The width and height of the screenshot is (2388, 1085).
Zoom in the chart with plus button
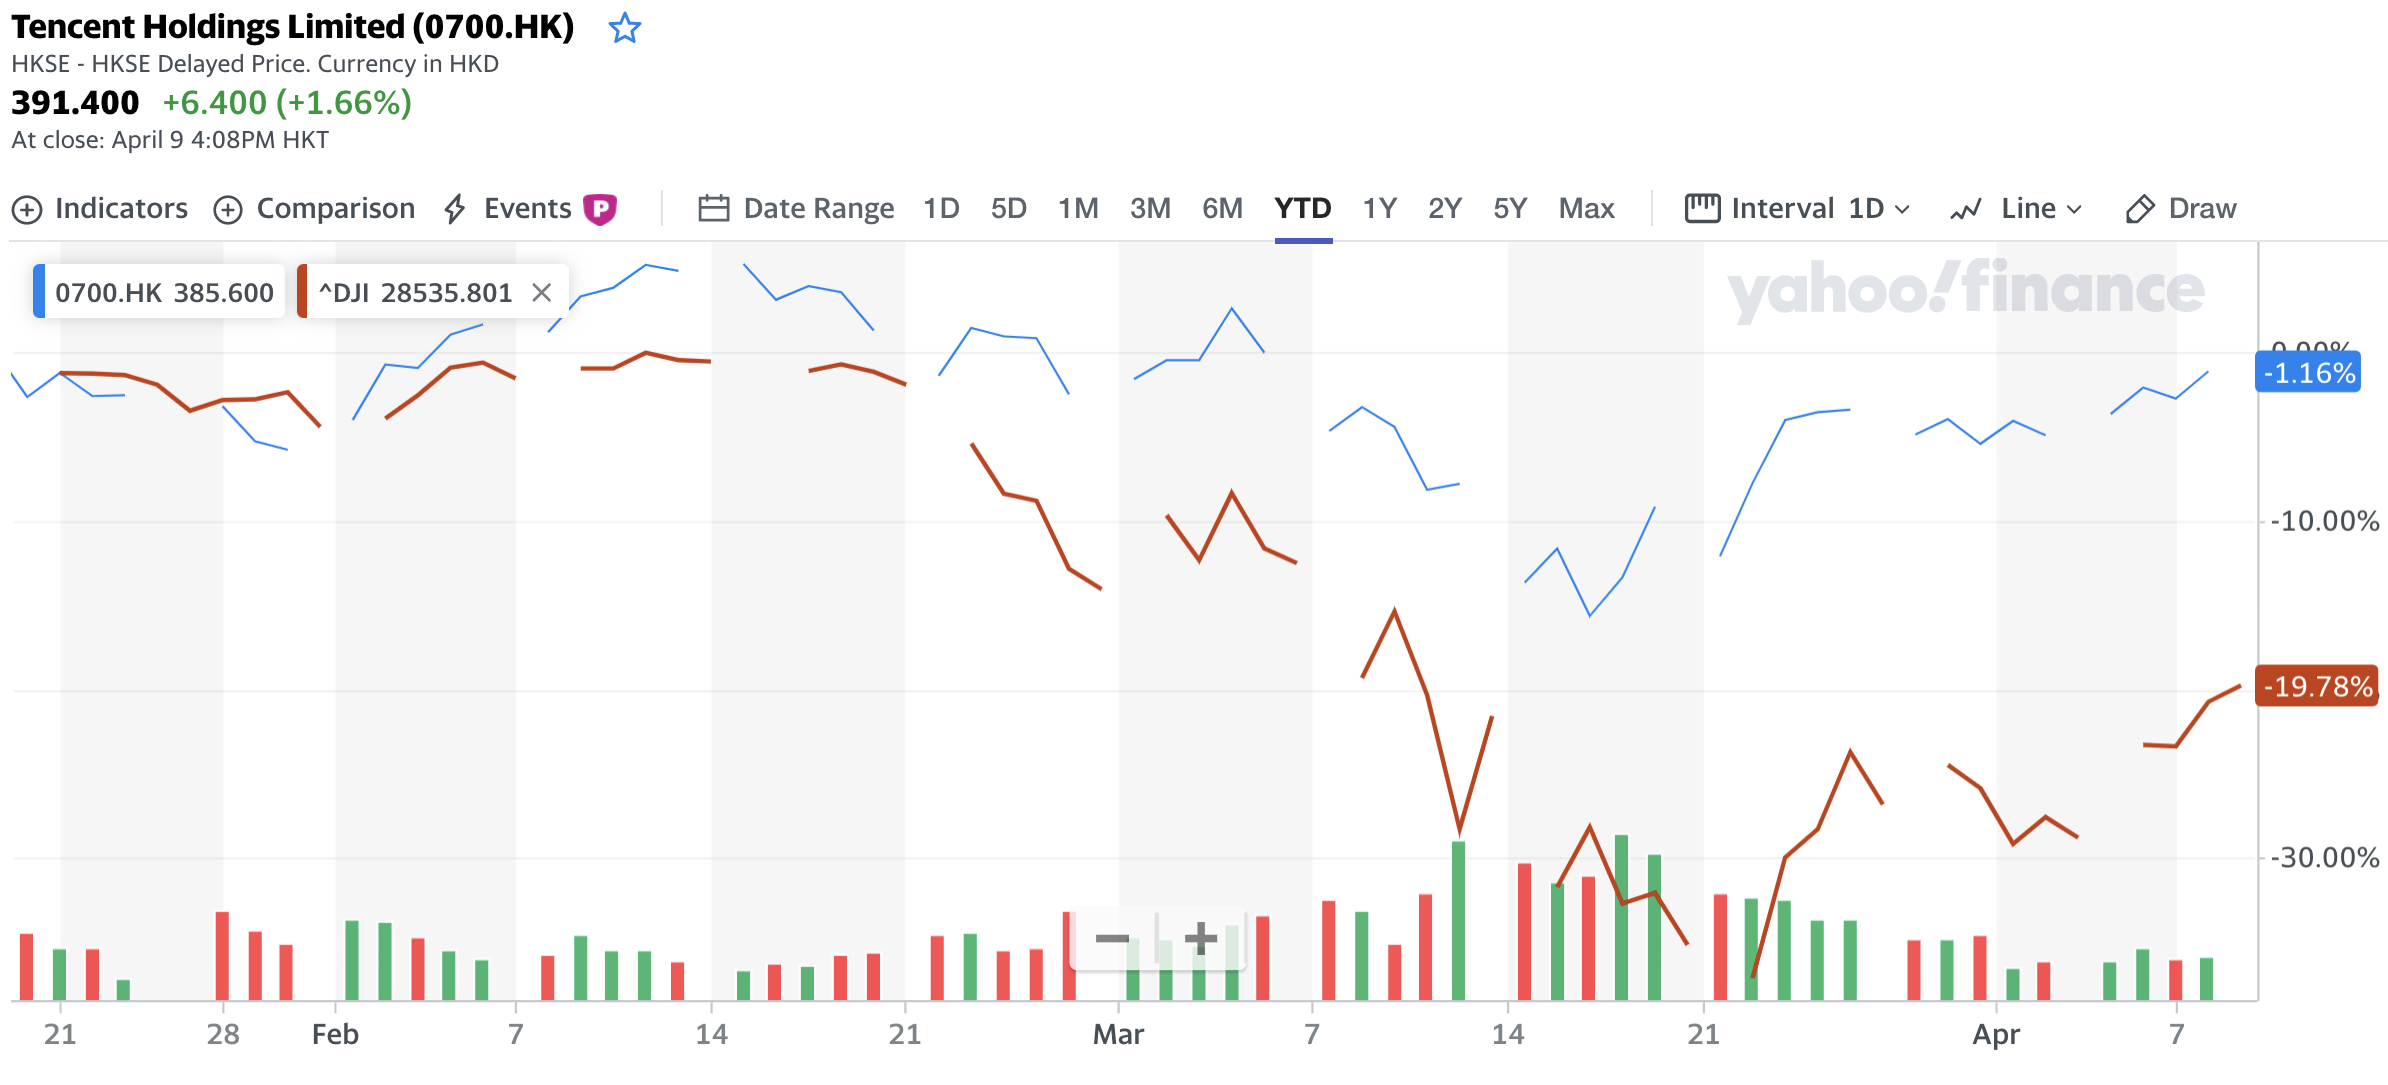point(1201,938)
